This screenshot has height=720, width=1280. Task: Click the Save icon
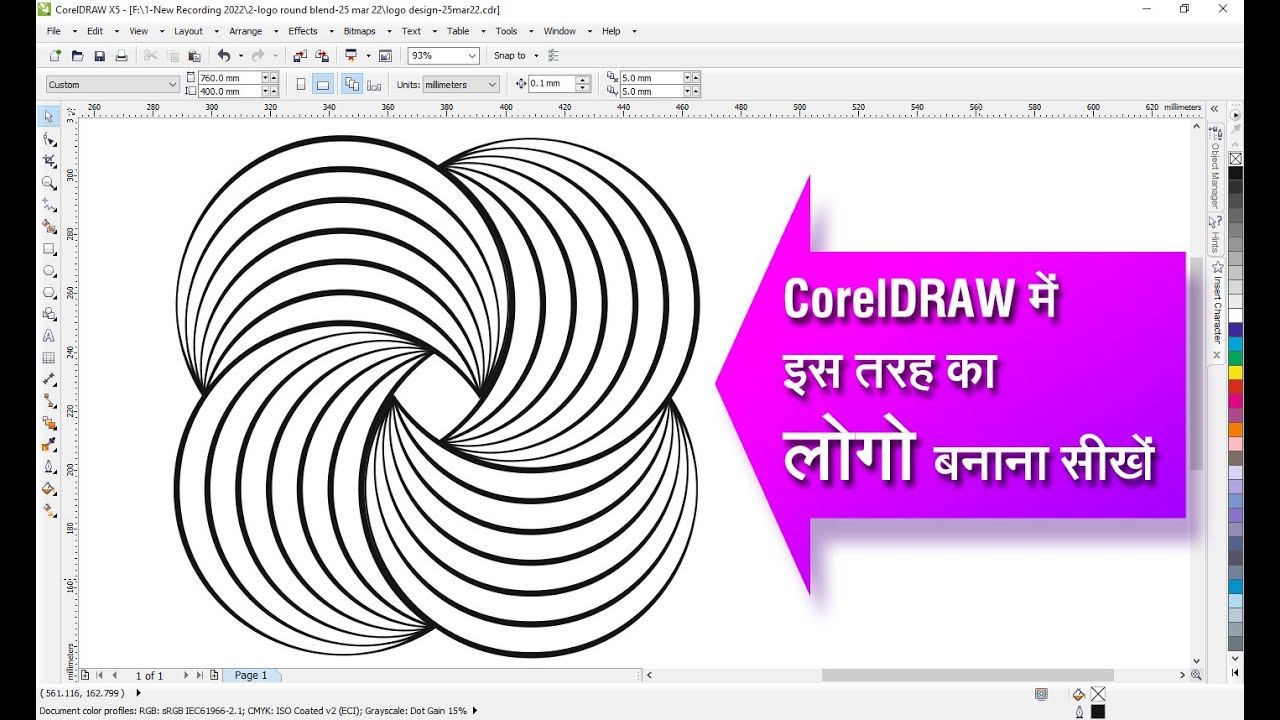pos(99,56)
